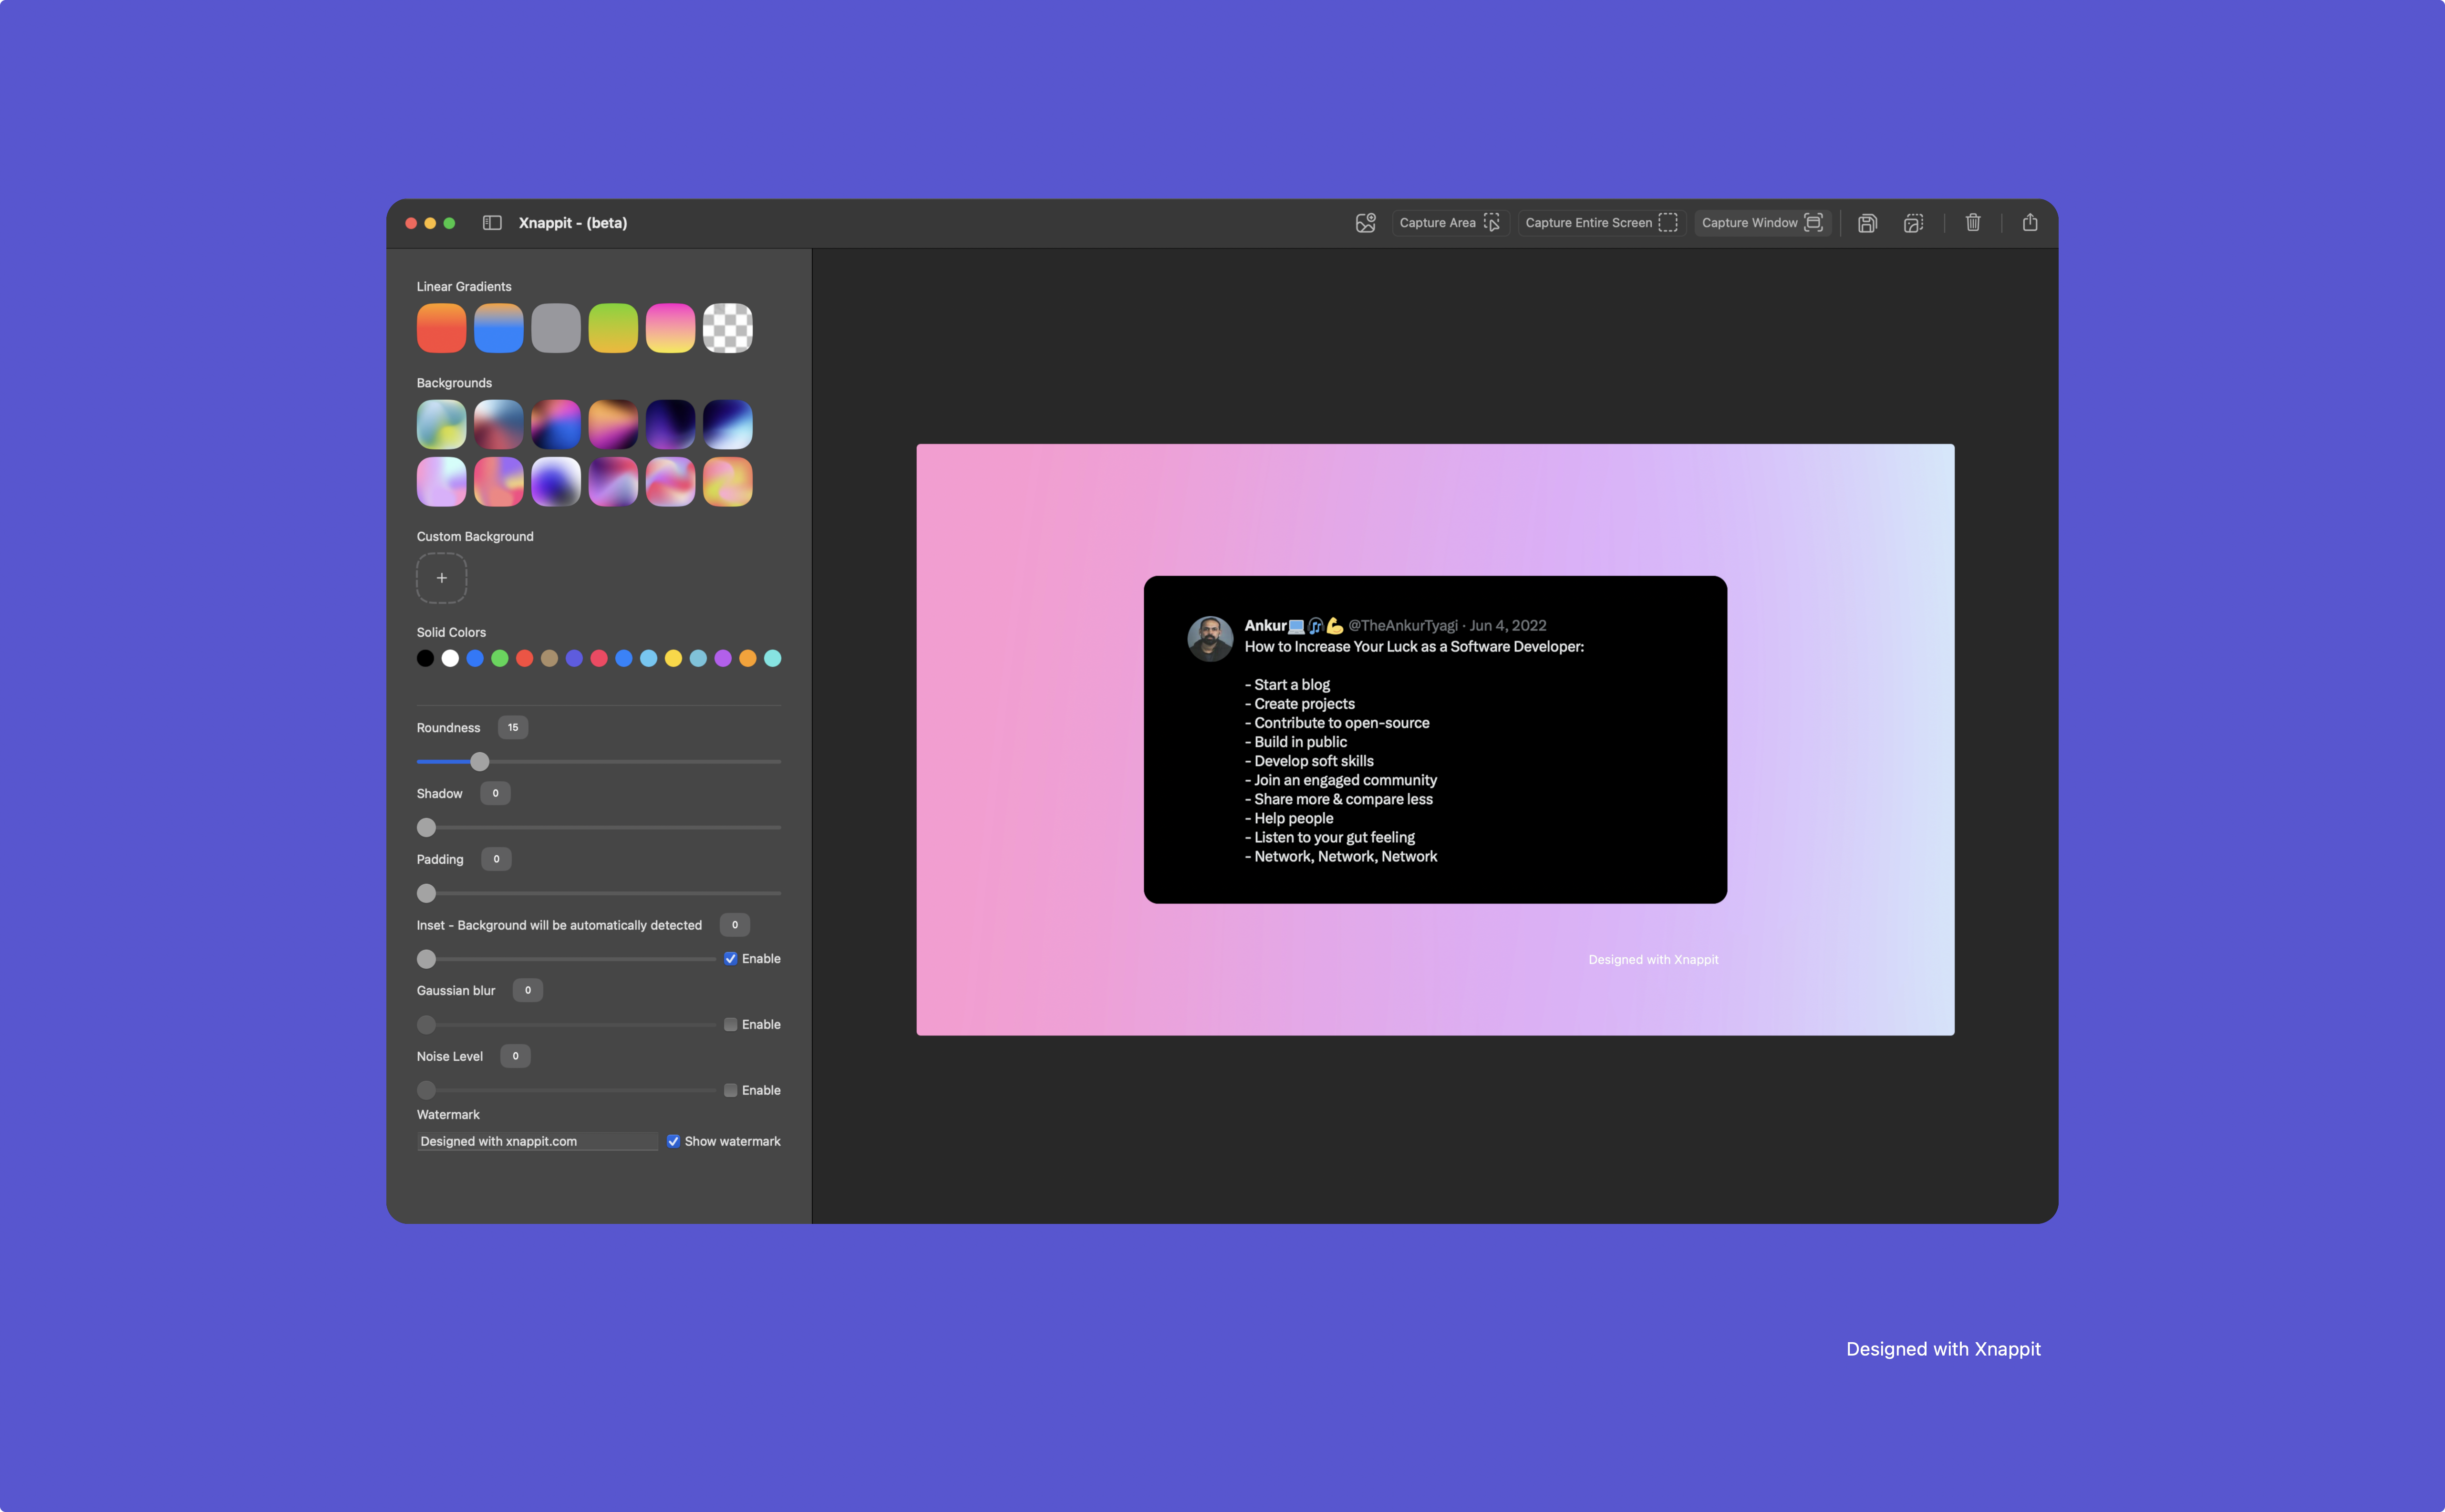Image resolution: width=2445 pixels, height=1512 pixels.
Task: Click the trash icon to delete image
Action: click(x=1973, y=223)
